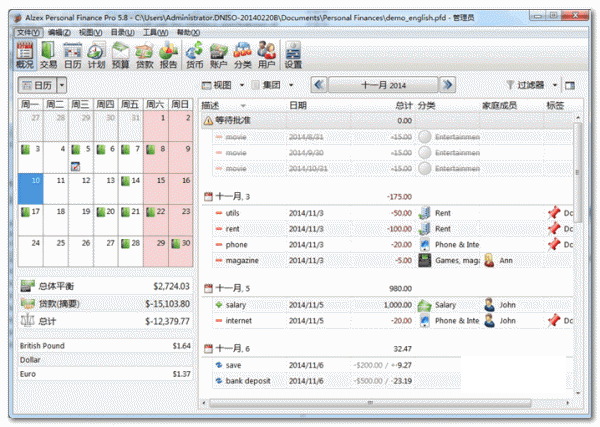Click the pin flag on the rent row

pos(553,229)
